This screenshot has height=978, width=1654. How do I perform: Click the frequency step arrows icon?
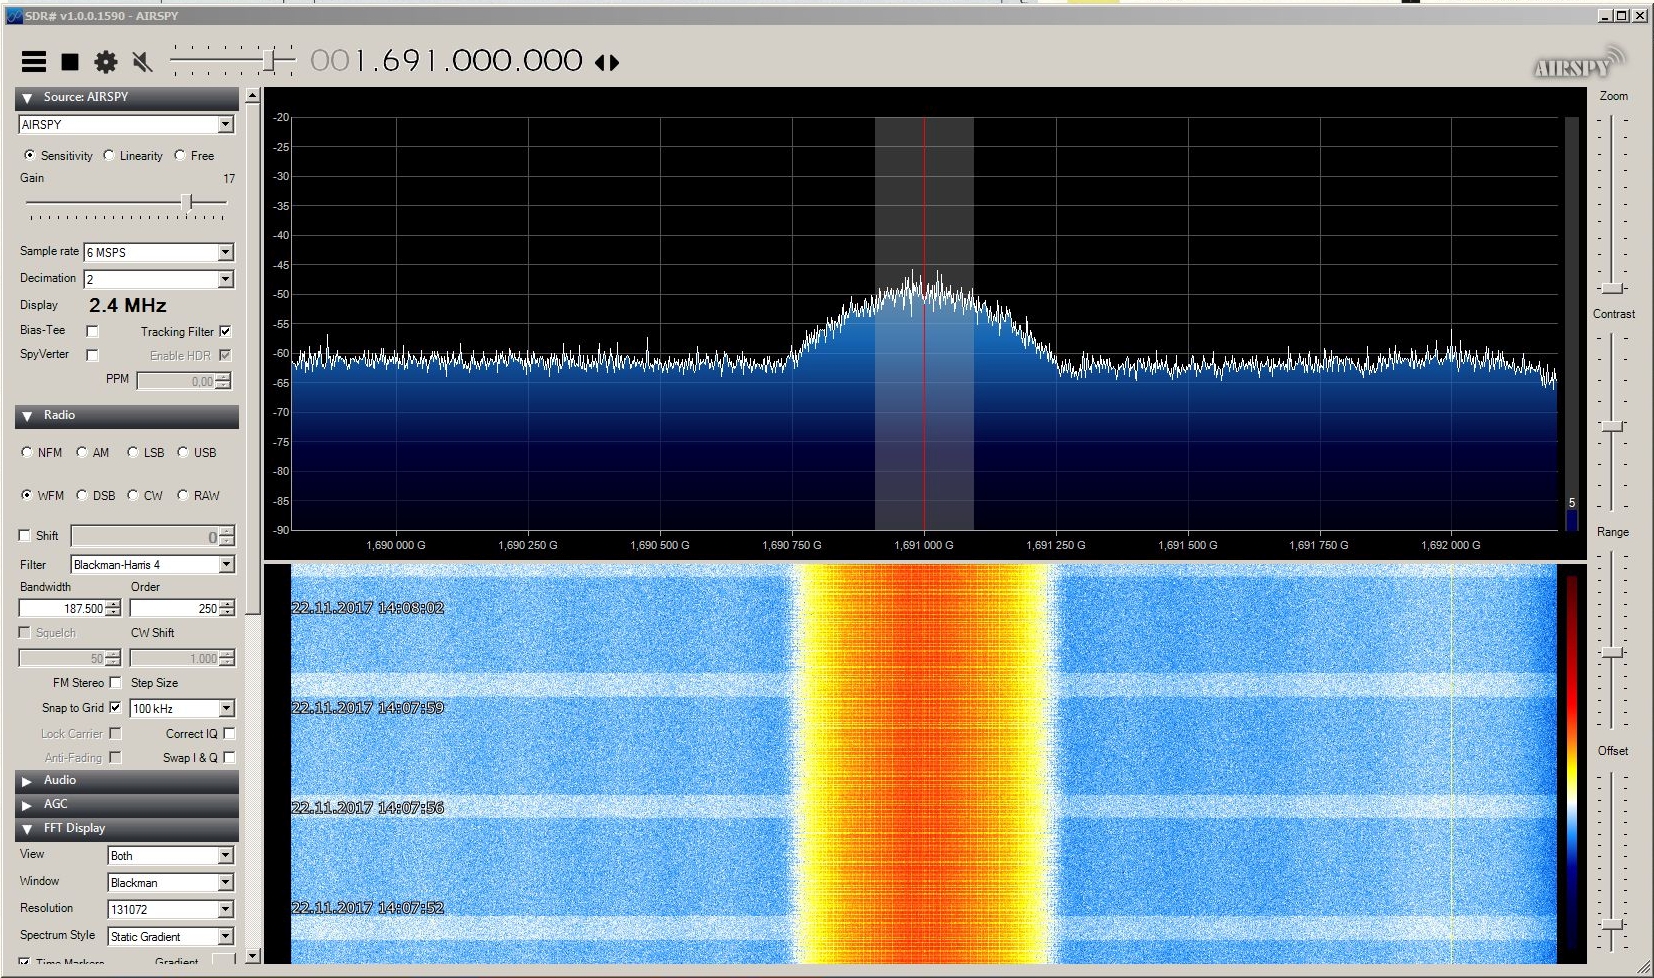(x=607, y=62)
